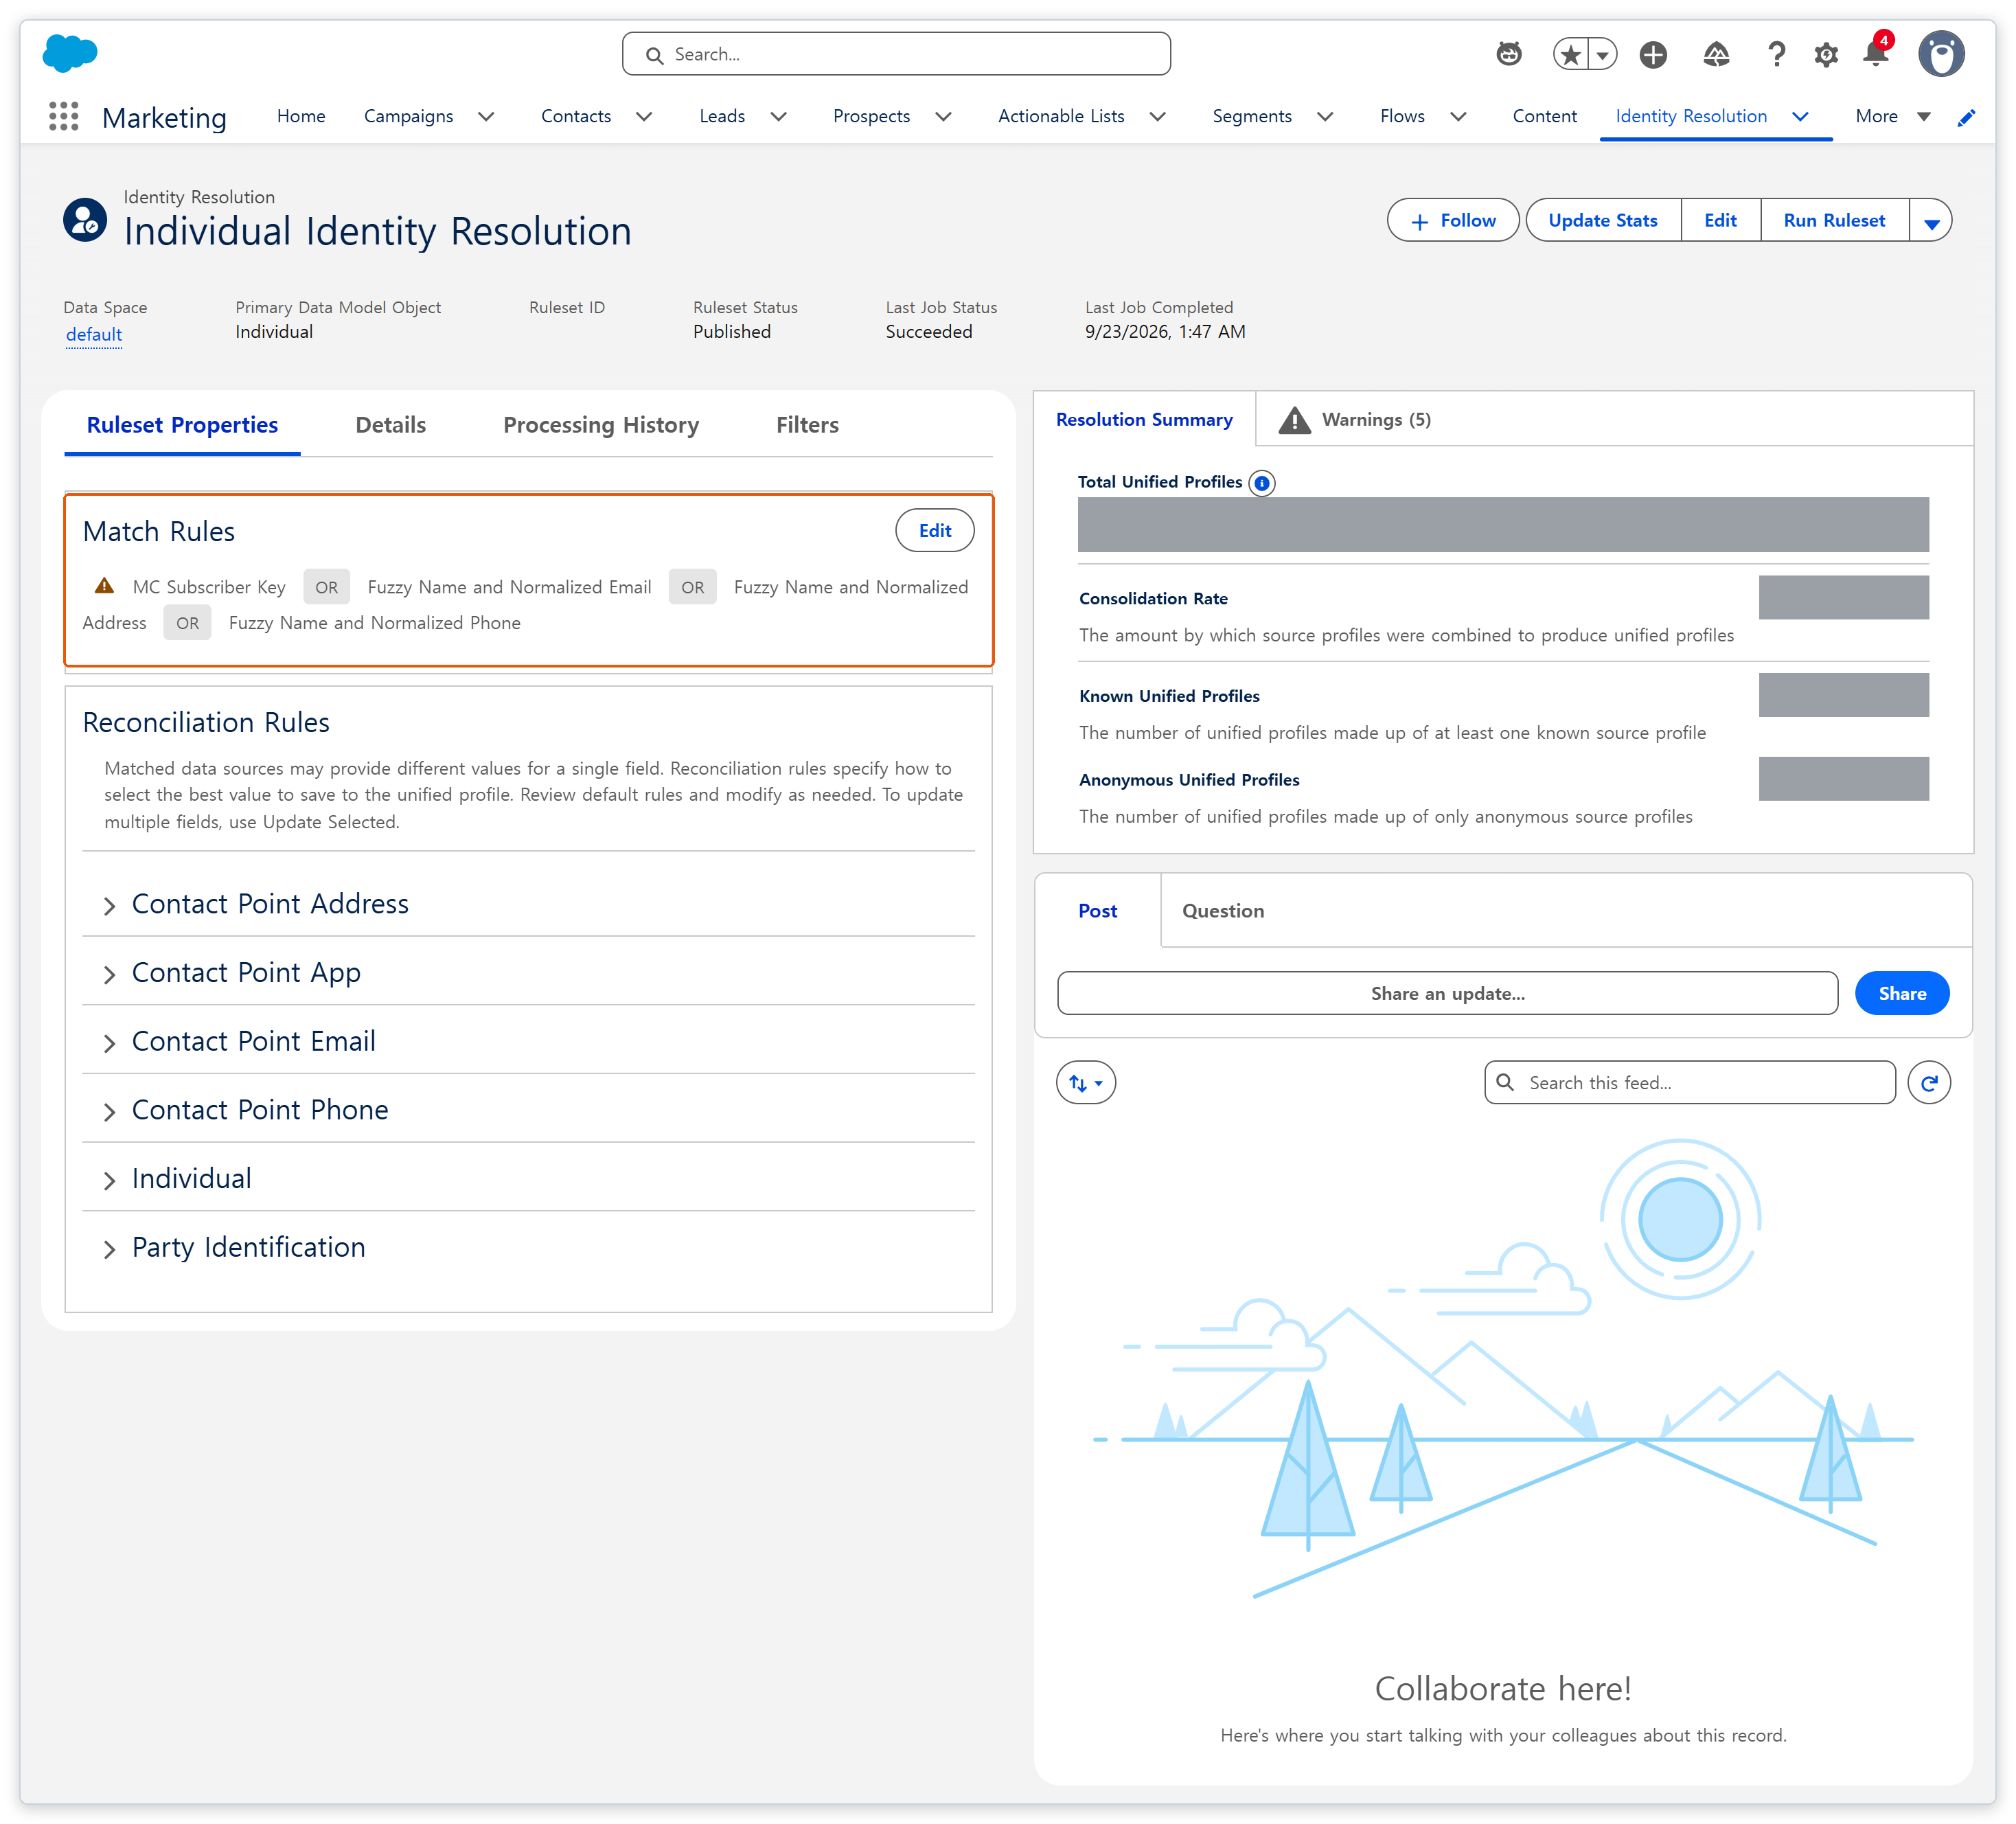Open the App Launcher grid
Image resolution: width=2016 pixels, height=1824 pixels.
tap(63, 116)
